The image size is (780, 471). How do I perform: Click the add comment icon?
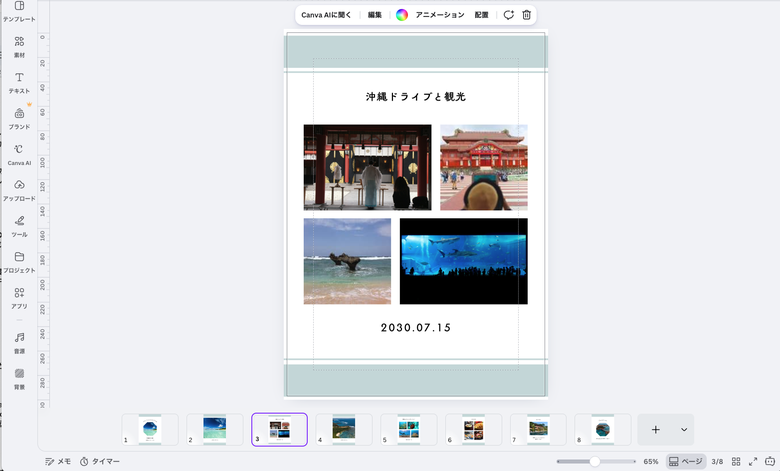[508, 15]
